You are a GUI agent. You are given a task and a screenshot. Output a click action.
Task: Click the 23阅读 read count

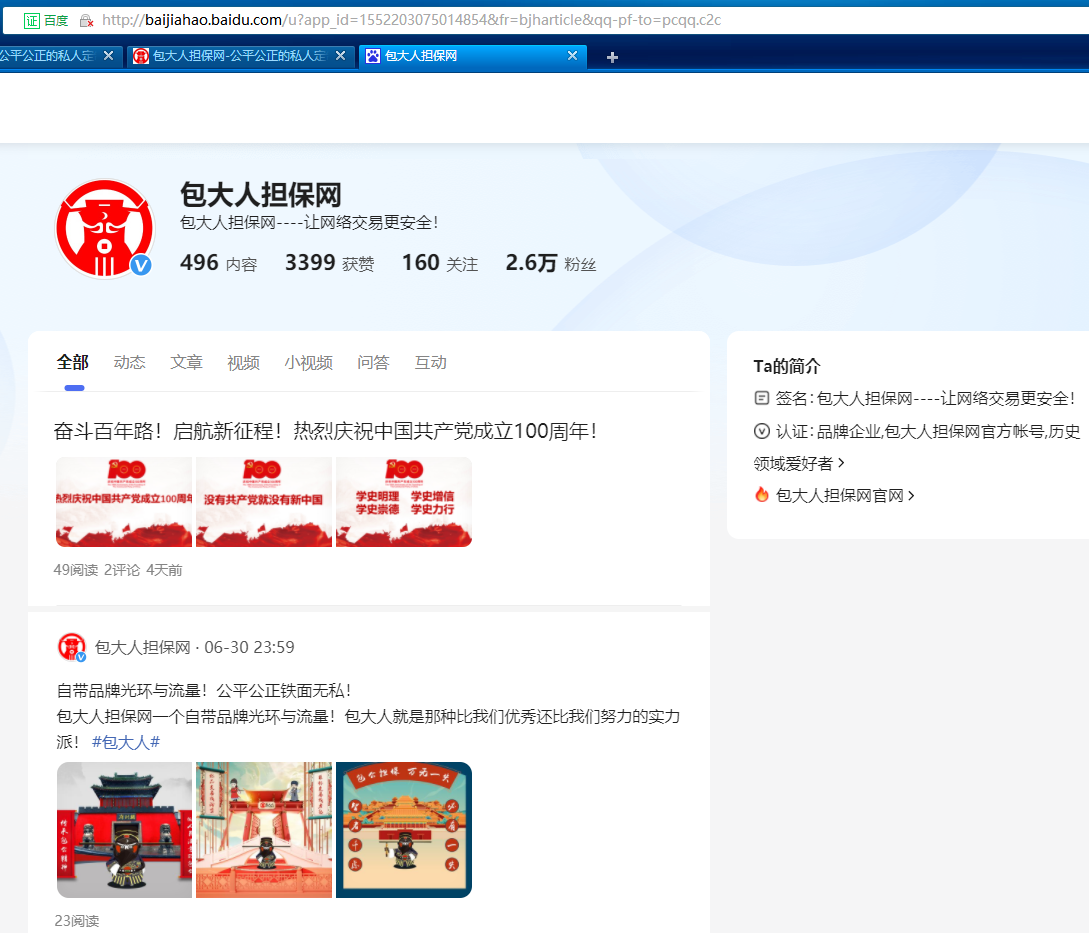point(76,920)
